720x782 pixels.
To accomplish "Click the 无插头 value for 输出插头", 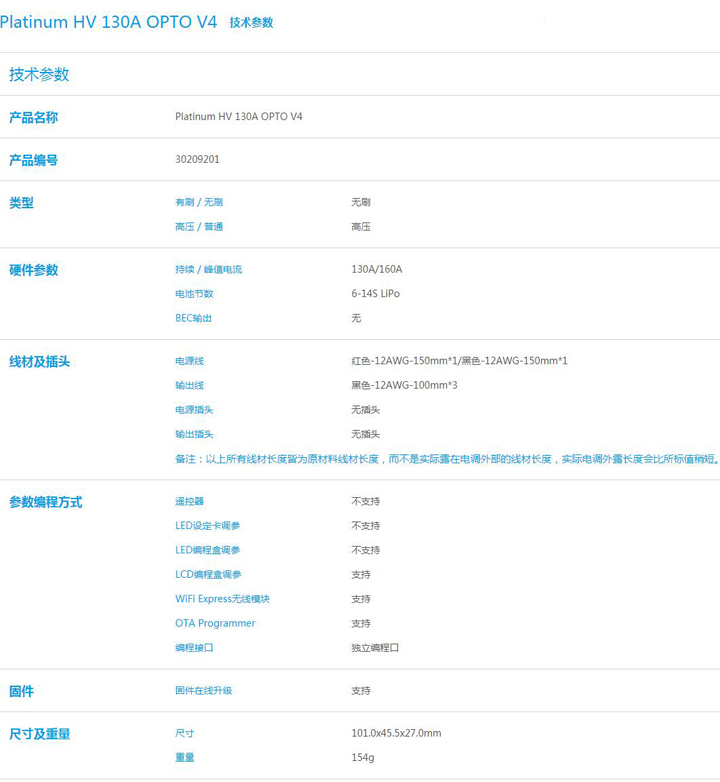I will coord(365,434).
